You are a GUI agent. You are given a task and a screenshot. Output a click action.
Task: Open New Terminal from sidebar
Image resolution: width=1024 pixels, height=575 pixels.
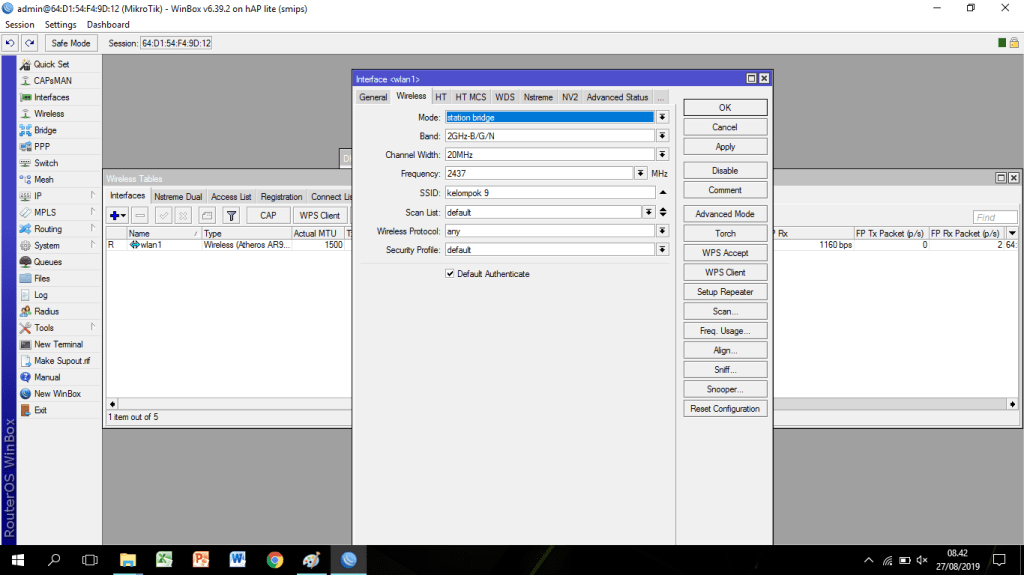point(58,344)
